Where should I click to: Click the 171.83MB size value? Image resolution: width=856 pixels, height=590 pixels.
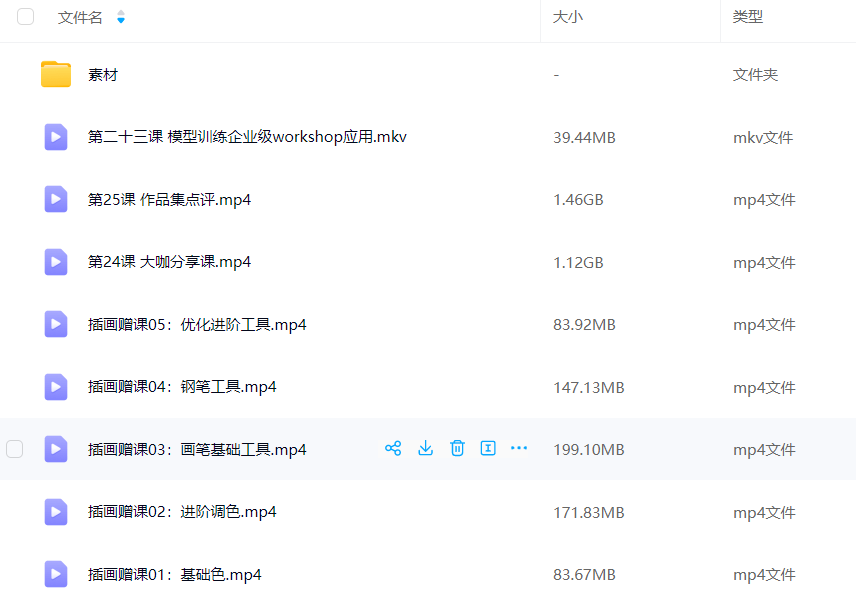(x=588, y=512)
